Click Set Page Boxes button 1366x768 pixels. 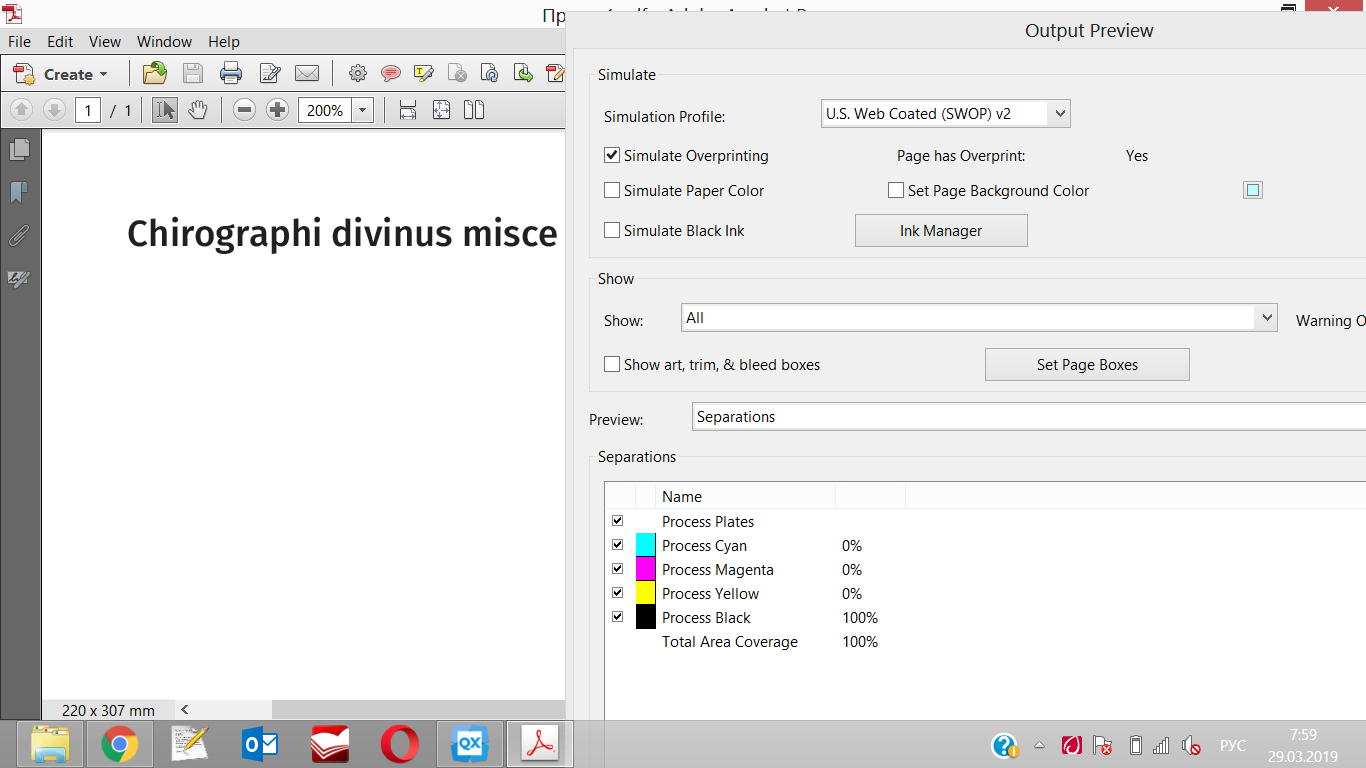[x=1087, y=365]
